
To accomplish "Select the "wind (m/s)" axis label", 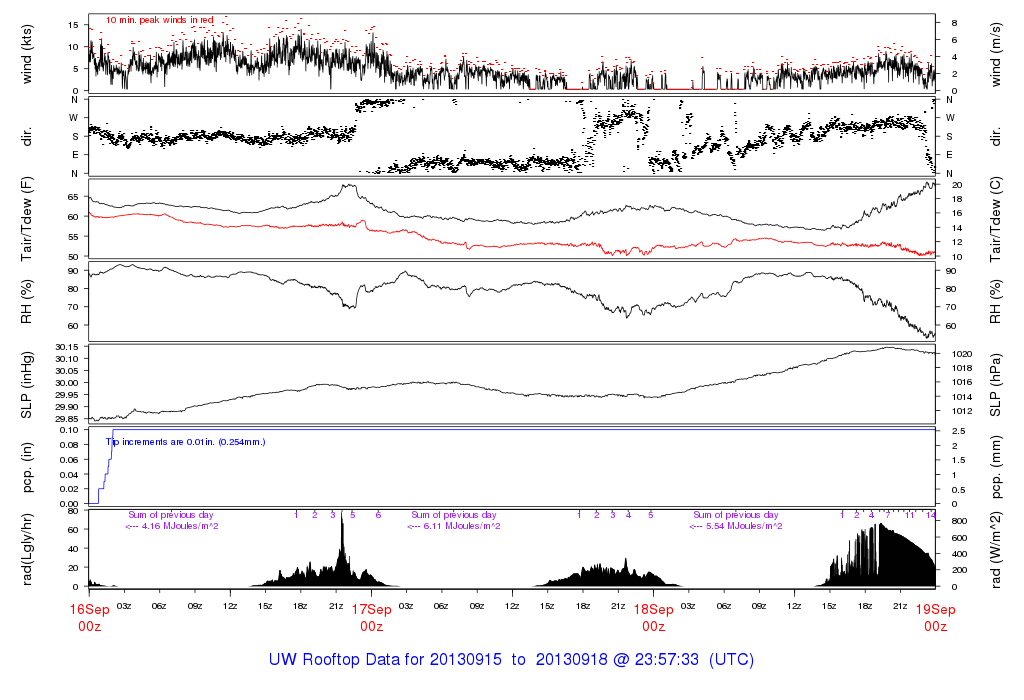I will click(995, 55).
